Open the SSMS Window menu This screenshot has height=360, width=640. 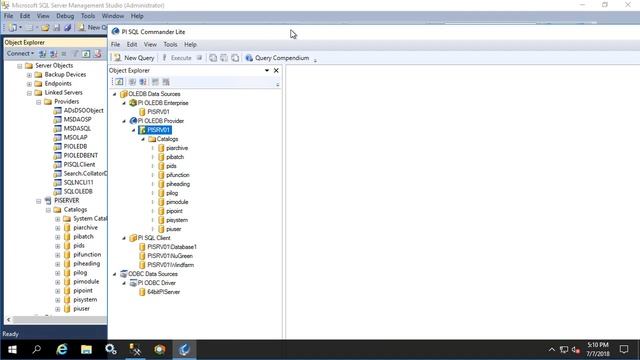113,16
